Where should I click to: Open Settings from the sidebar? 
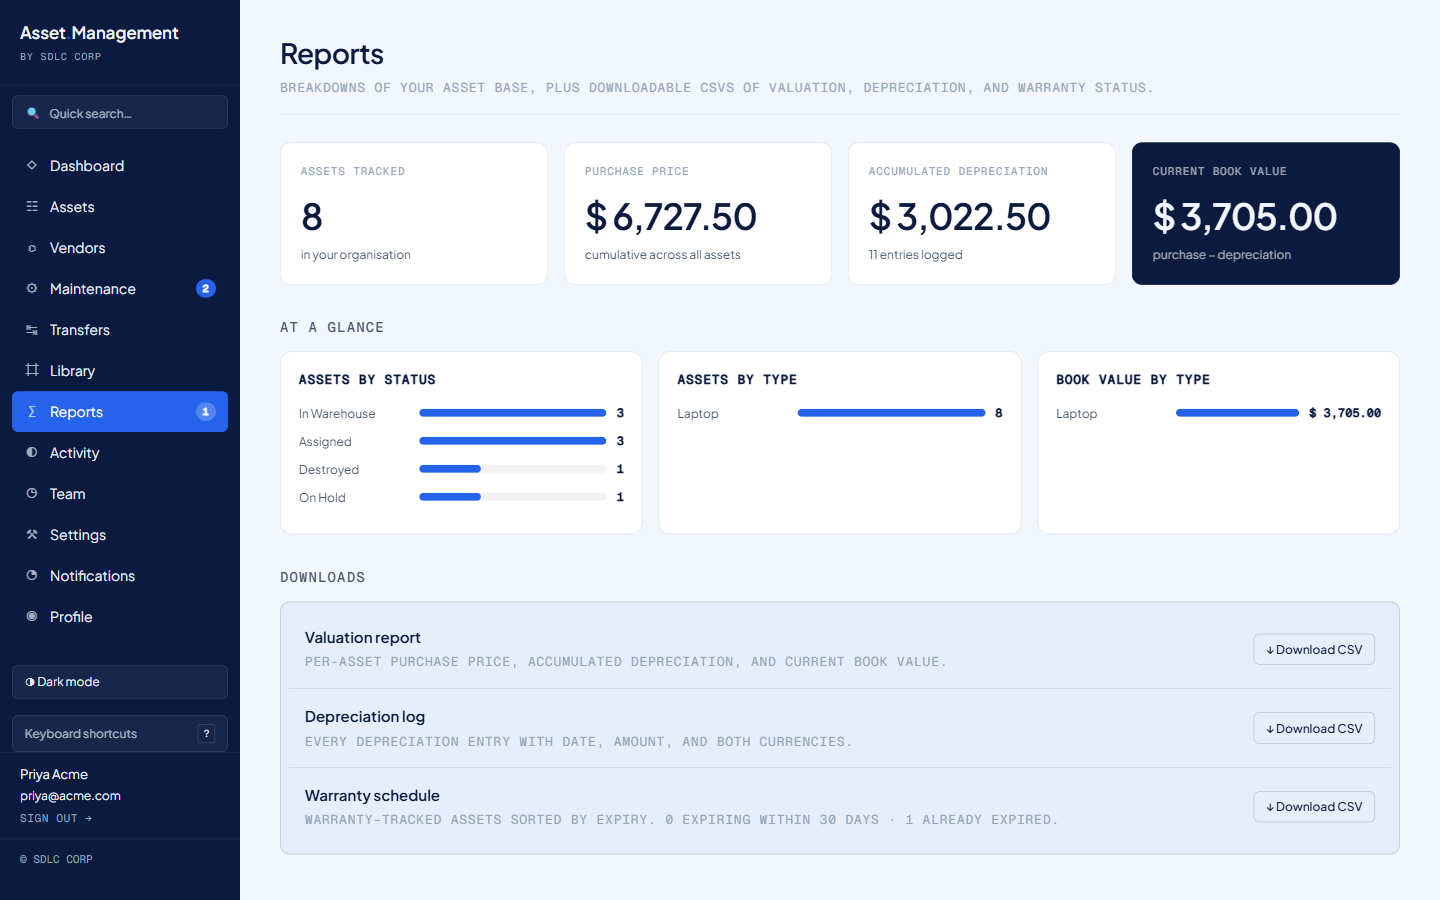point(120,534)
